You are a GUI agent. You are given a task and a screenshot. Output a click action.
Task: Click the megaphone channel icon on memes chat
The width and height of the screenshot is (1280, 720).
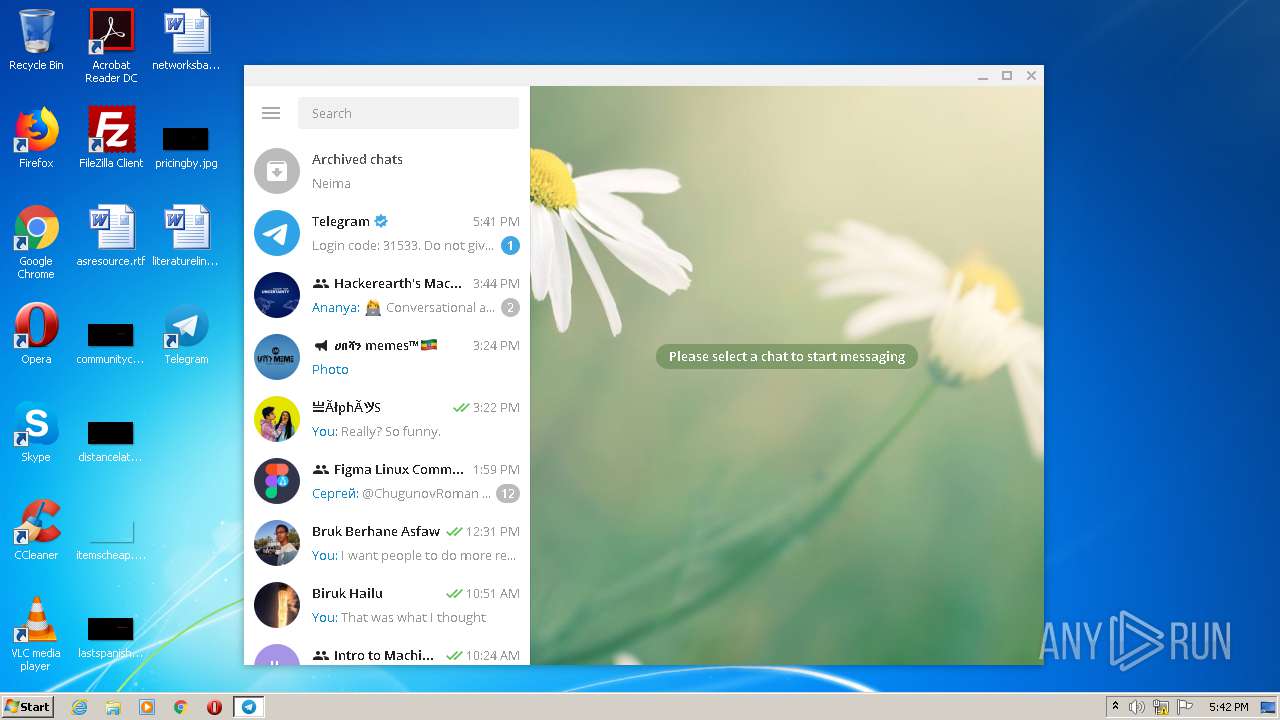click(321, 345)
